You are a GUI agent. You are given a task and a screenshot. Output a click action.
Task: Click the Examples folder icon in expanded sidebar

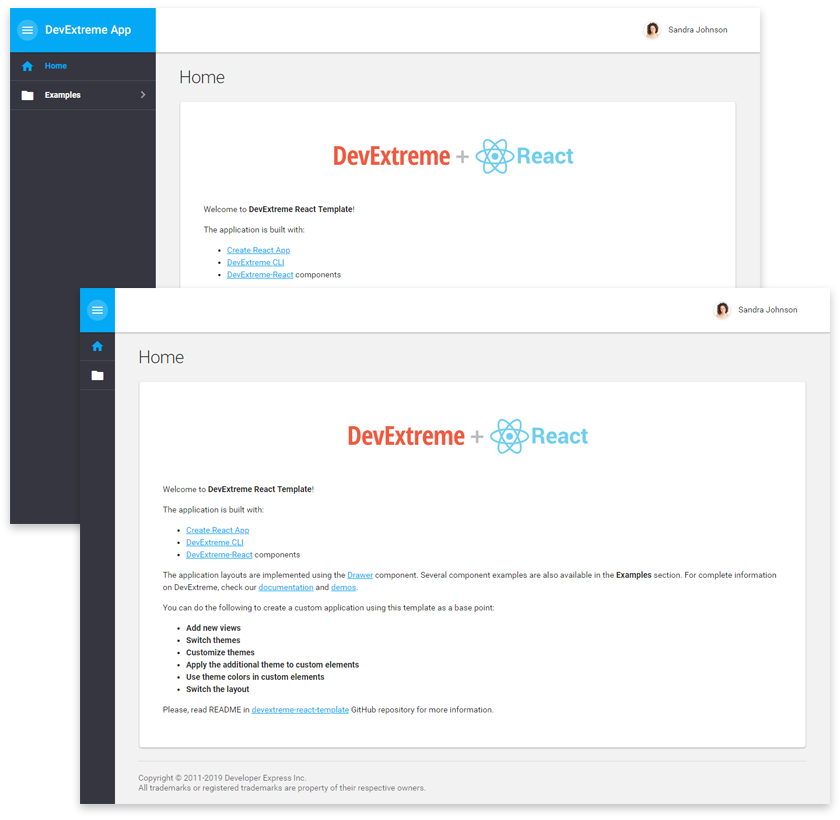point(27,95)
